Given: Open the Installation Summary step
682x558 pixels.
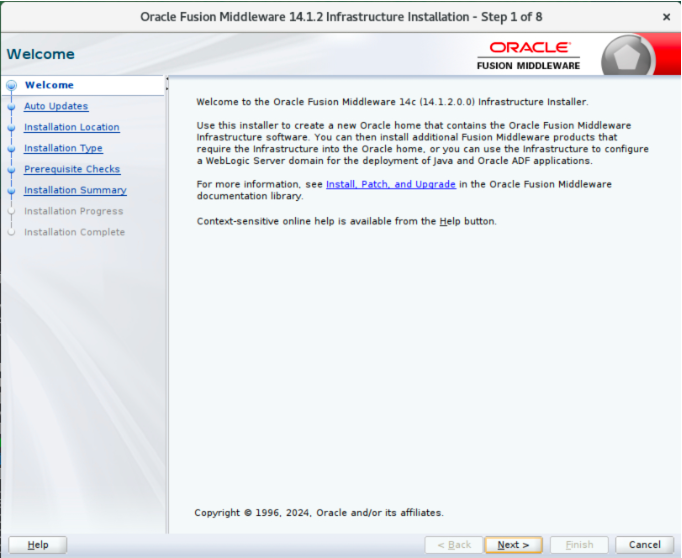Looking at the screenshot, I should pos(75,190).
